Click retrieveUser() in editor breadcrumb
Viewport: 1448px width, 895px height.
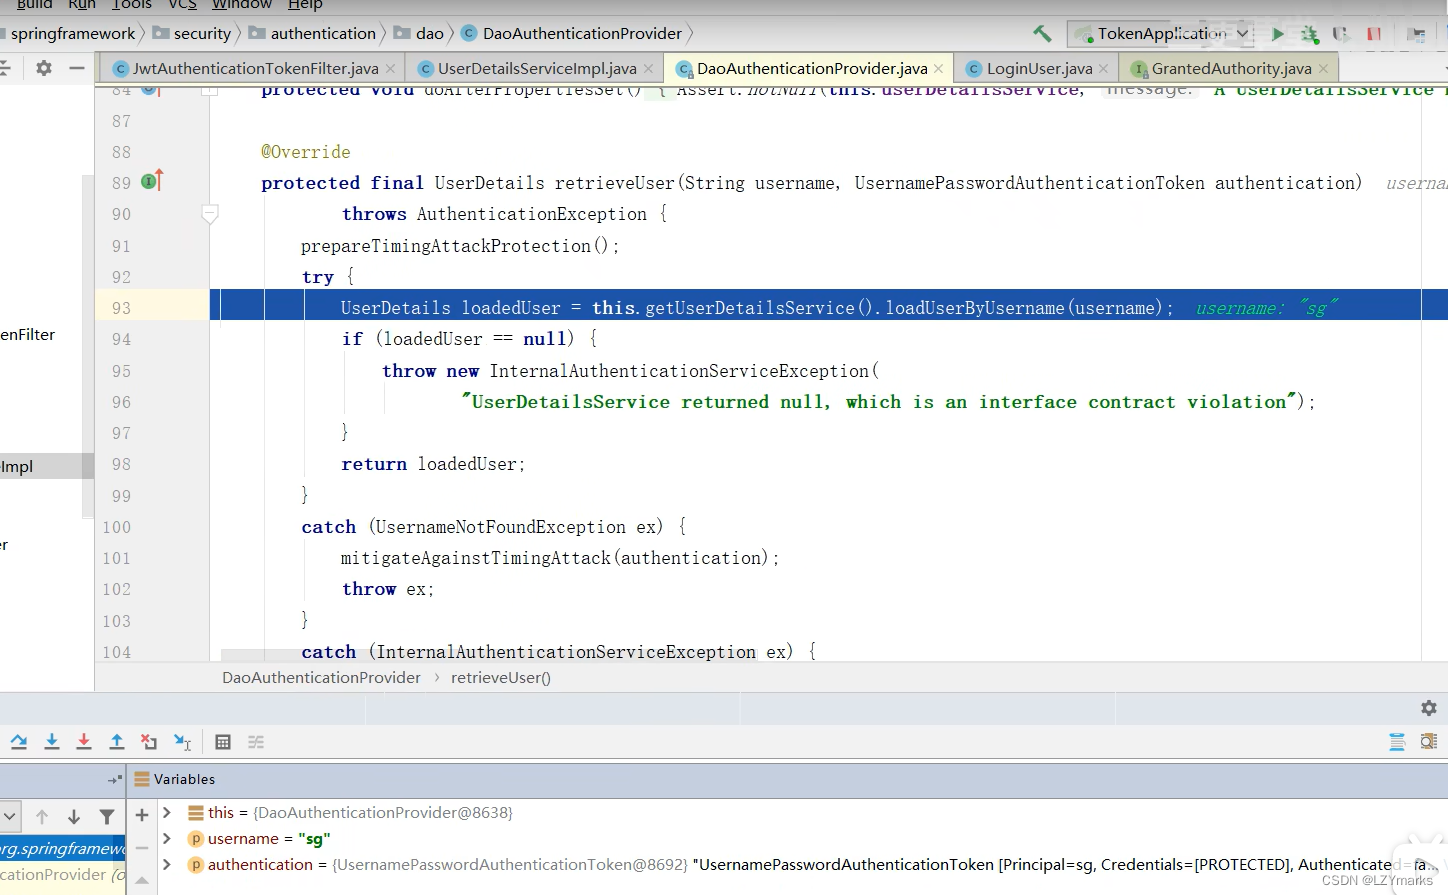click(x=501, y=678)
